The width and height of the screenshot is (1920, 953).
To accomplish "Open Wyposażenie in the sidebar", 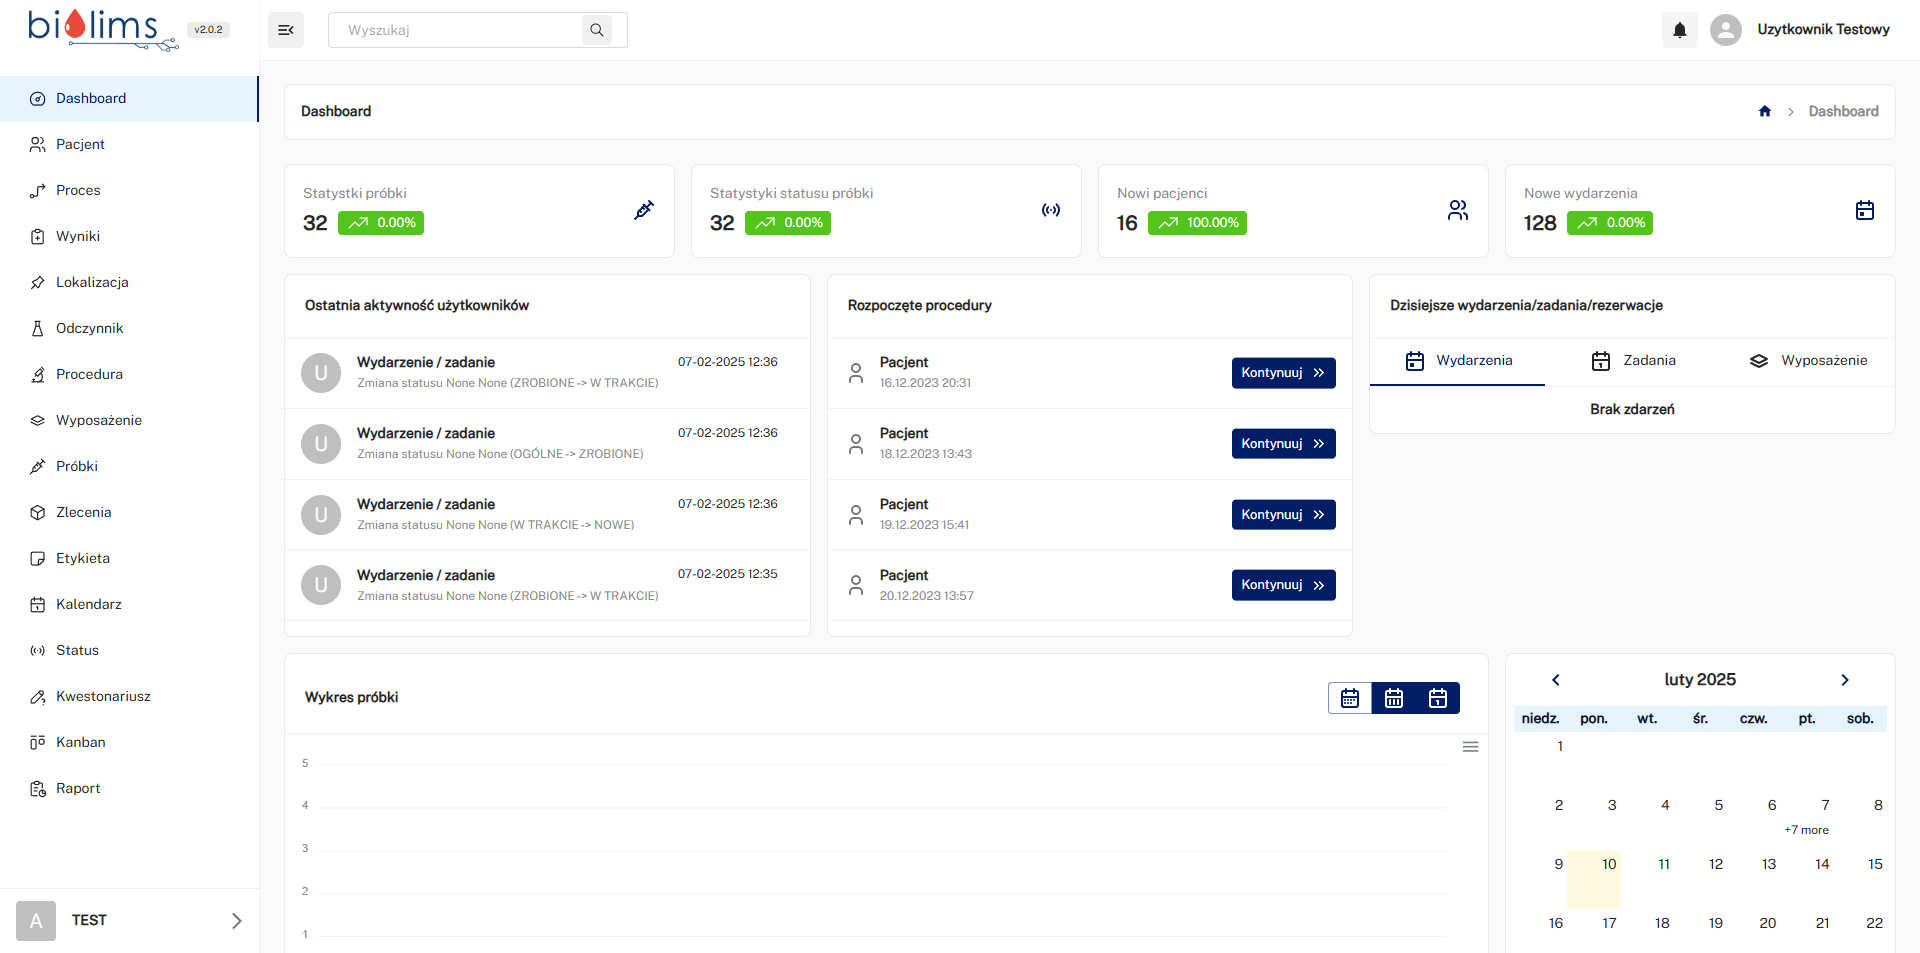I will (129, 421).
